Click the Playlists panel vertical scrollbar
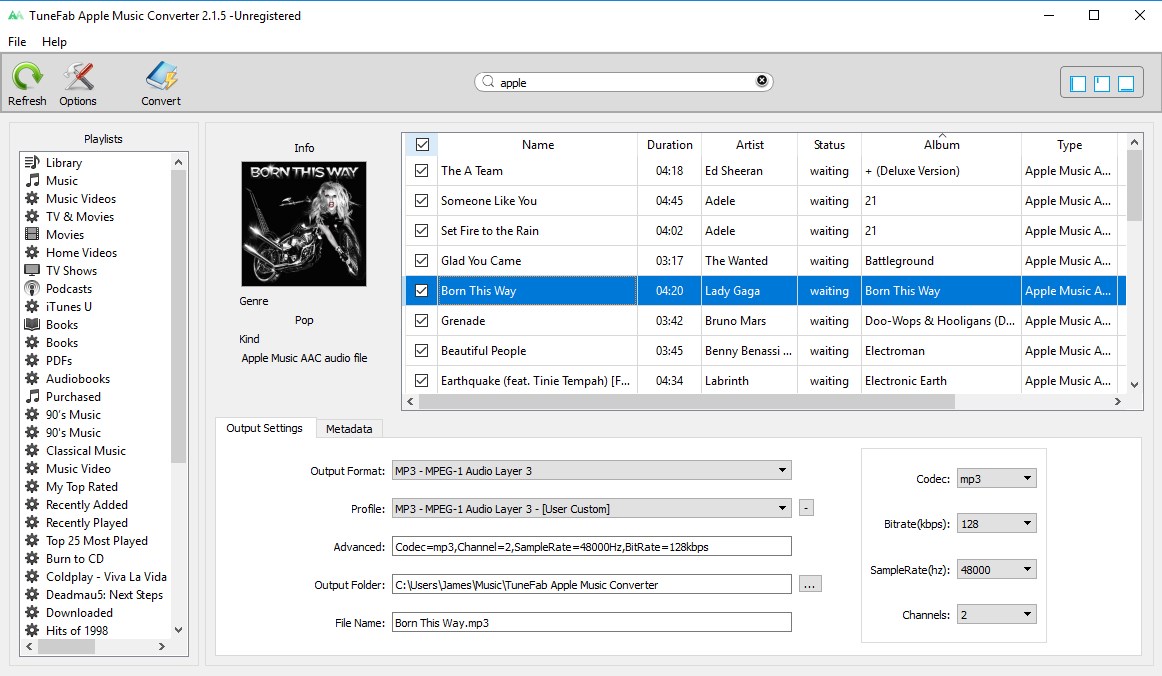 178,317
